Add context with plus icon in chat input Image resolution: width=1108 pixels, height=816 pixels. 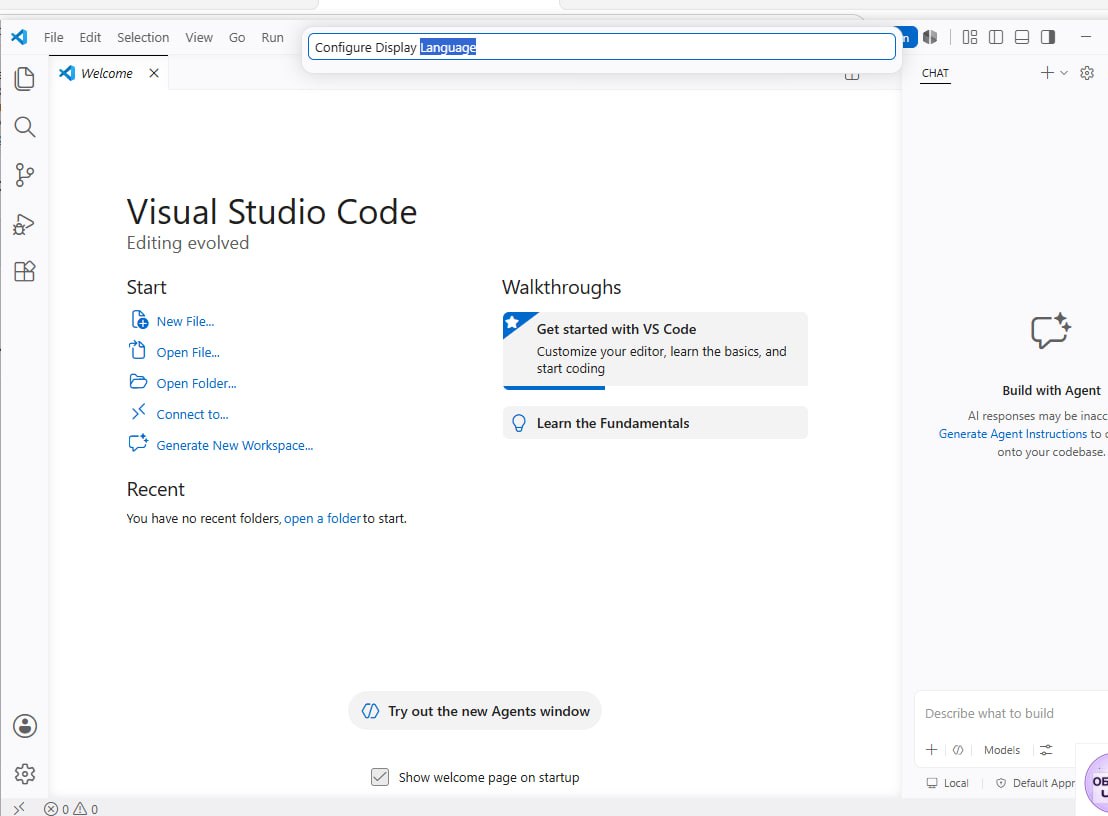(931, 750)
